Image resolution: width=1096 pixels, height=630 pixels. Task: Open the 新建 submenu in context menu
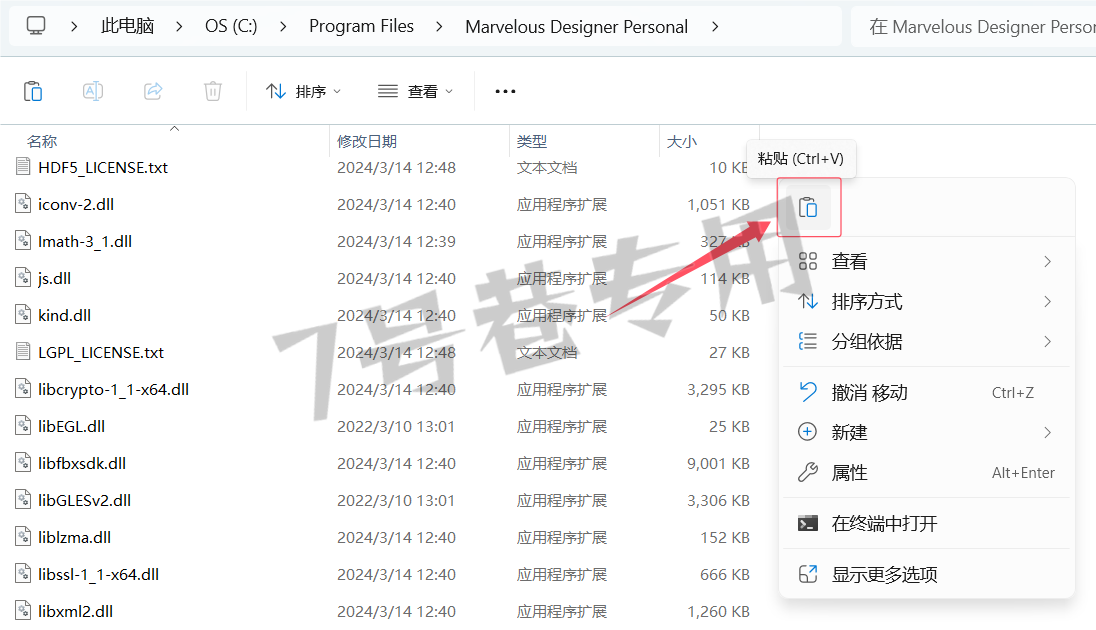926,432
